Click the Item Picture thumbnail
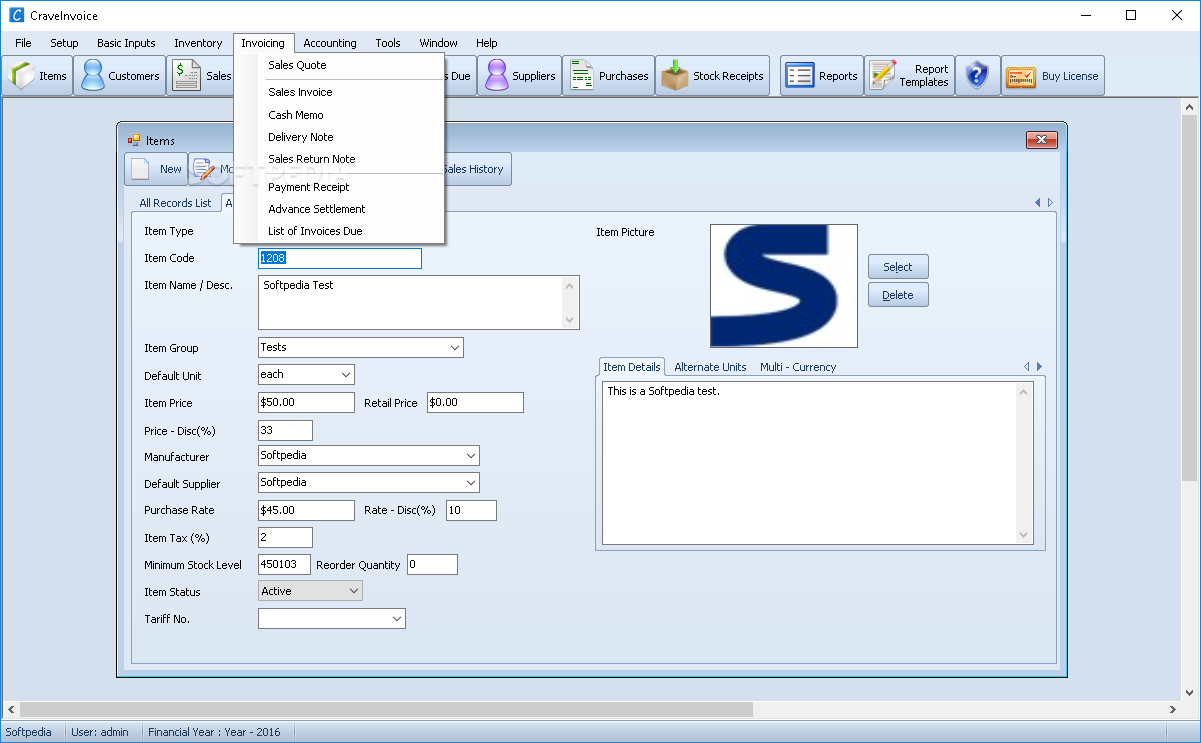Screen dimensions: 1201x743 click(784, 286)
